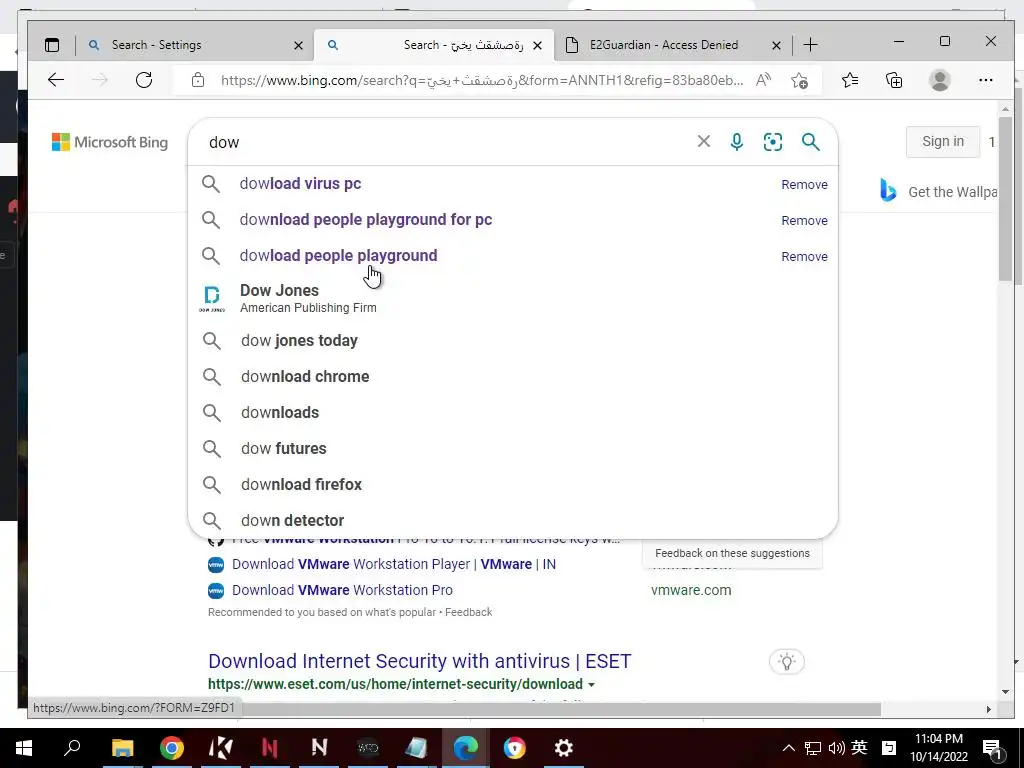Select the Dow Jones entity suggestion
The width and height of the screenshot is (1024, 768).
click(513, 298)
